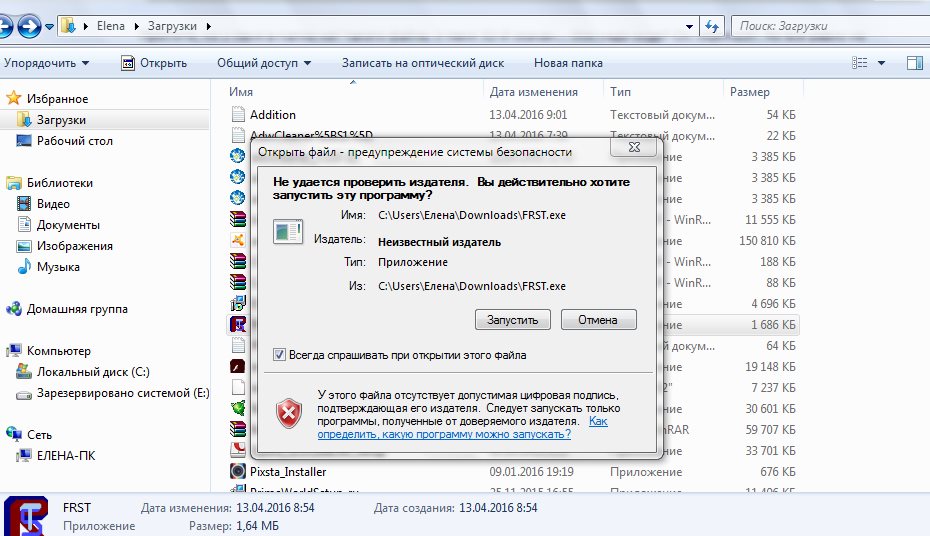Image resolution: width=930 pixels, height=536 pixels.
Task: Click the Загрузки breadcrumb in the address bar
Action: [x=172, y=26]
